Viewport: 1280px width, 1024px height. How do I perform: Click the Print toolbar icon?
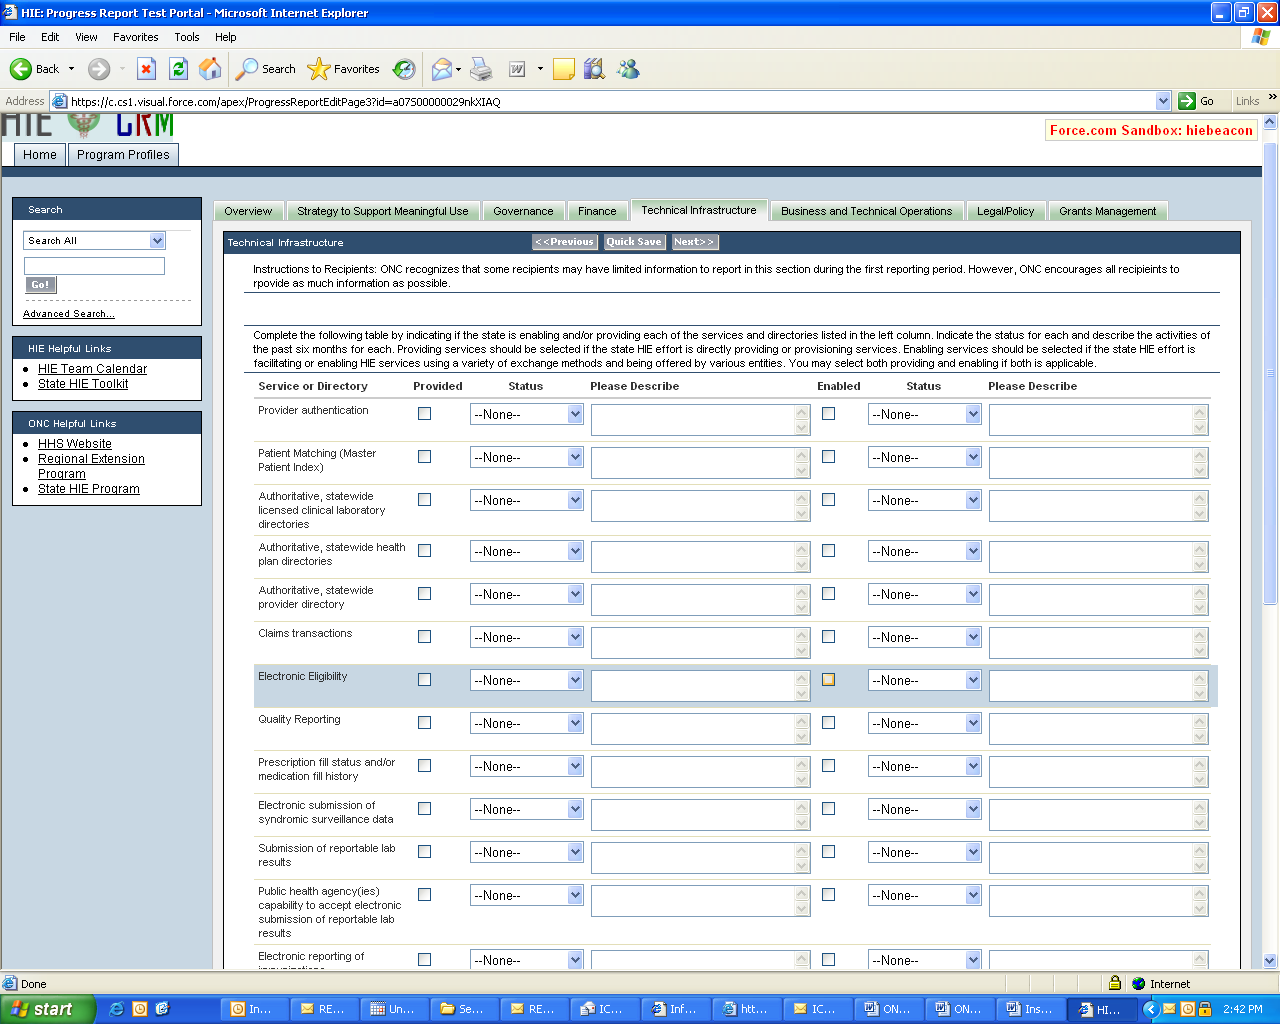click(x=481, y=69)
